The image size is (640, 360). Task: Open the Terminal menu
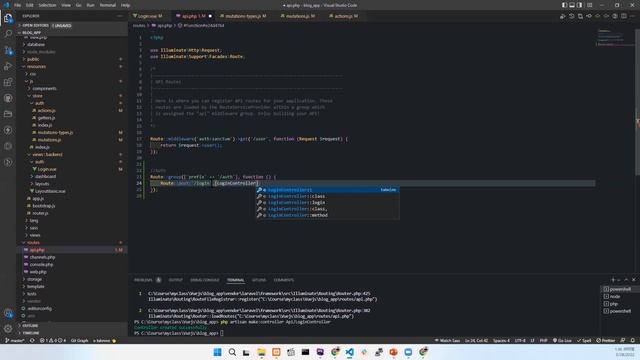click(108, 5)
